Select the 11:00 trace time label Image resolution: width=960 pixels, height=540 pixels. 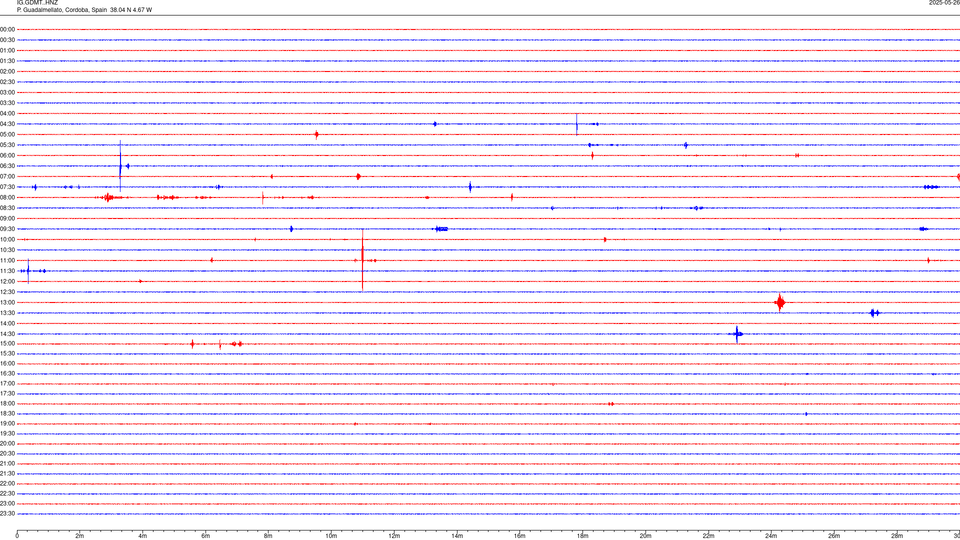coord(7,260)
